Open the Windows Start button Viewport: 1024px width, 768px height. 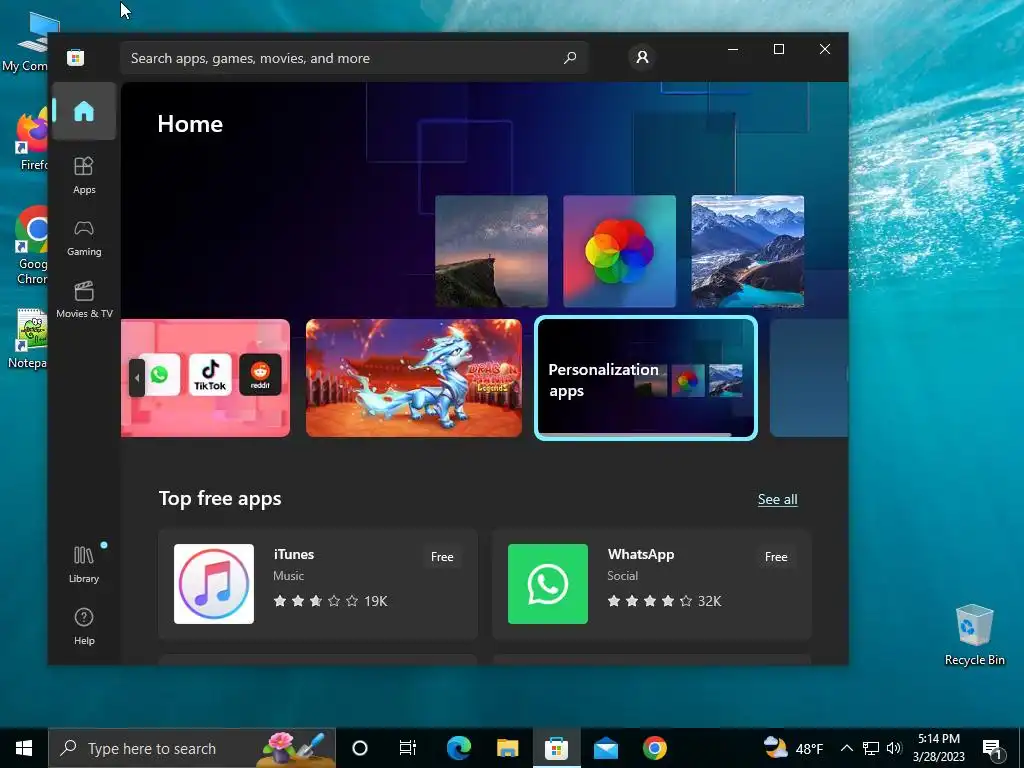pyautogui.click(x=24, y=748)
